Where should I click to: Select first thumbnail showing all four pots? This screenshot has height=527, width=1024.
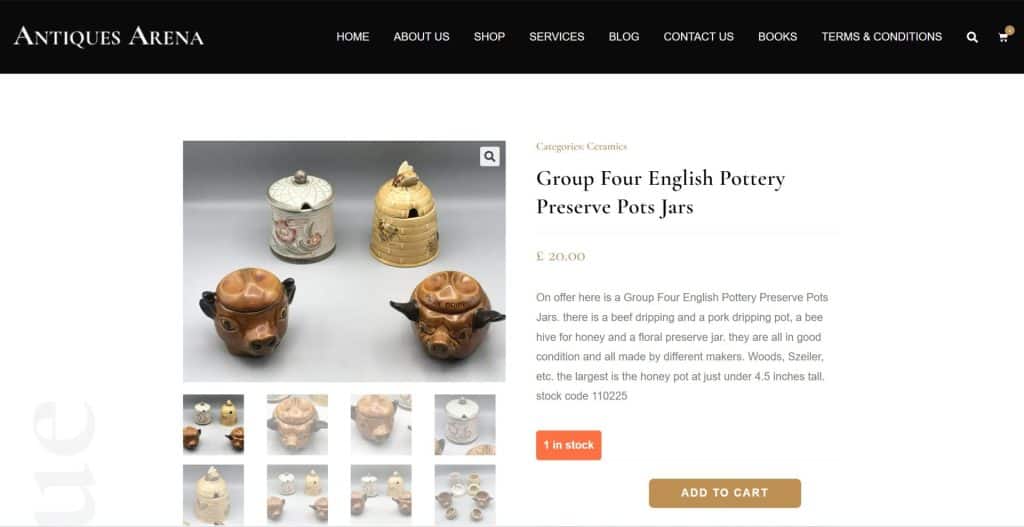(214, 424)
